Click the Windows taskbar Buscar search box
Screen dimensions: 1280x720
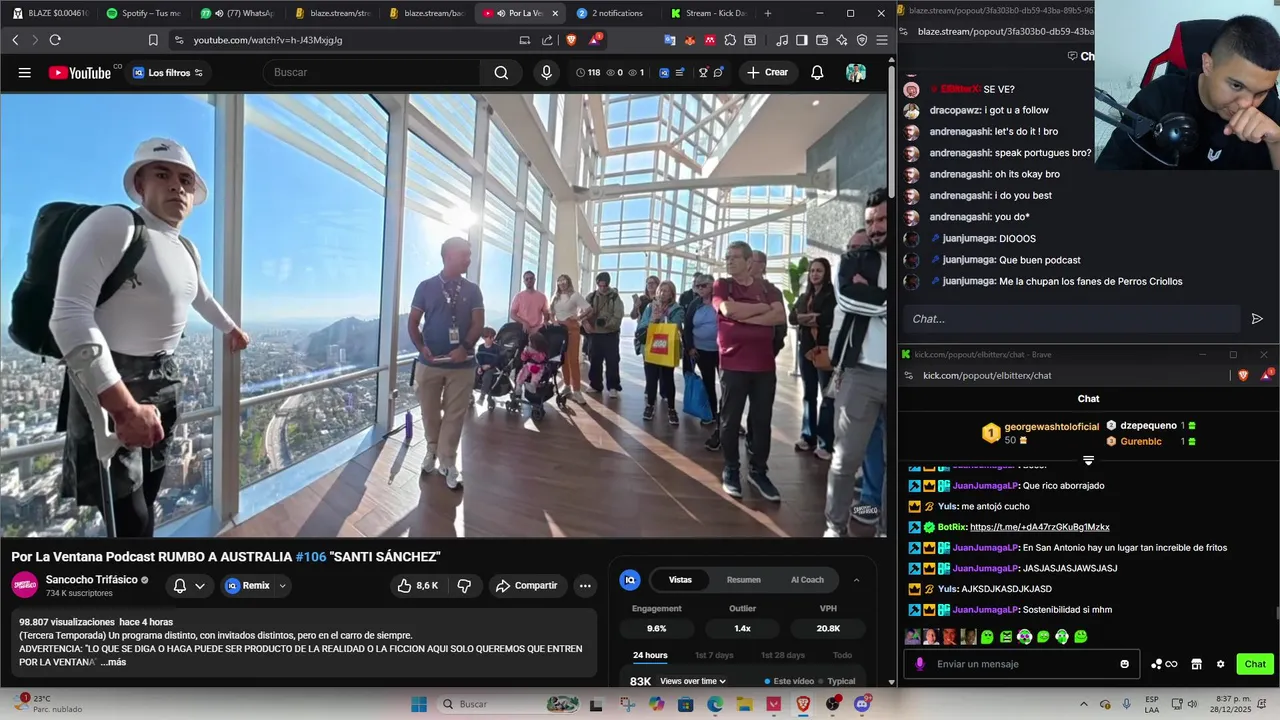coord(510,704)
